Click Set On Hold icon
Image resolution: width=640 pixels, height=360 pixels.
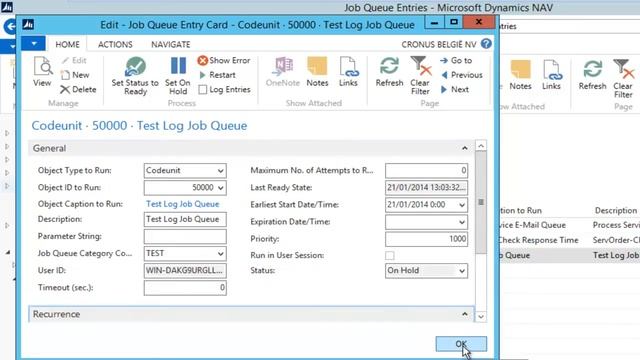178,76
